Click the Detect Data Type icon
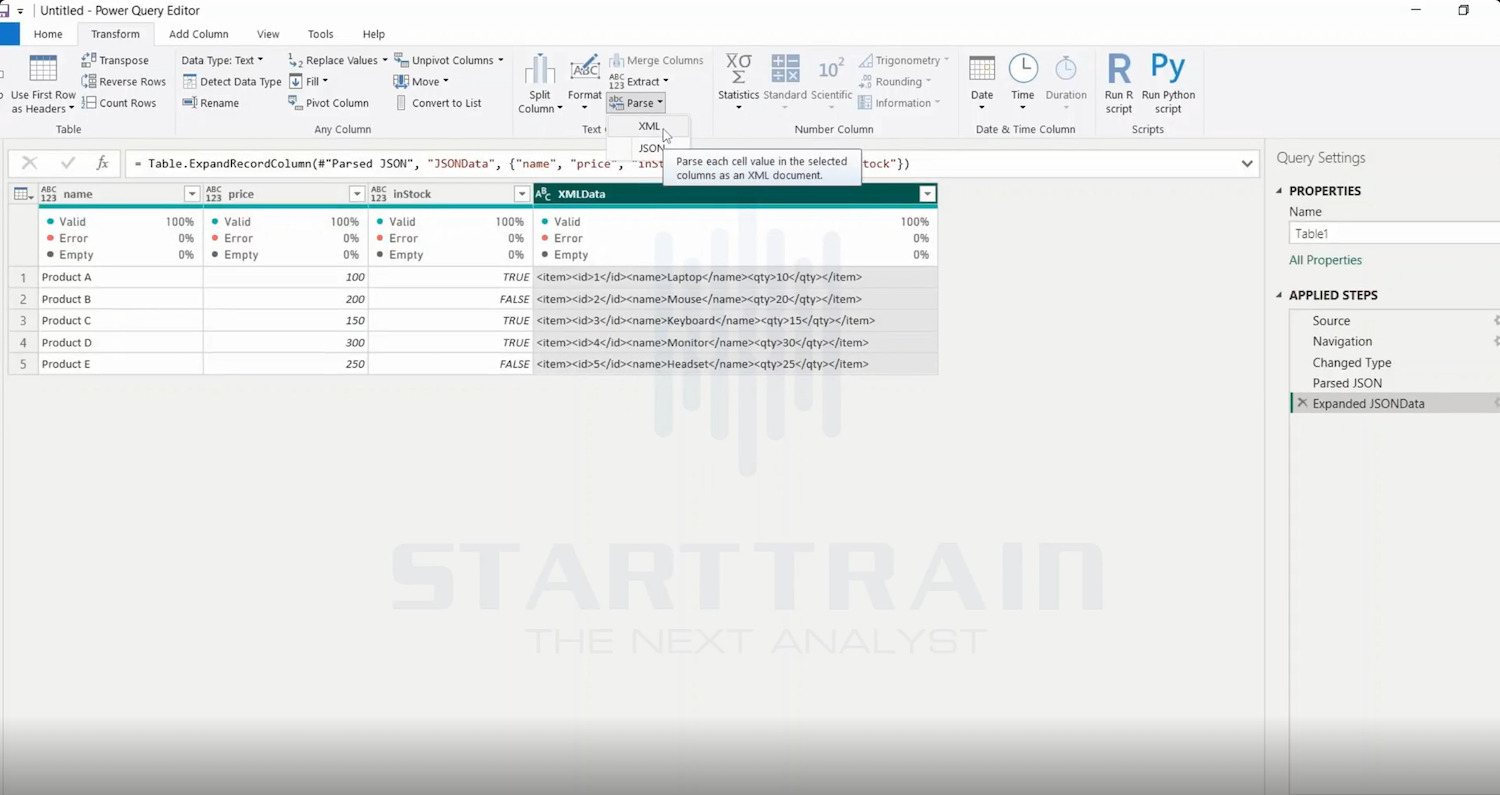The height and width of the screenshot is (795, 1500). click(189, 82)
